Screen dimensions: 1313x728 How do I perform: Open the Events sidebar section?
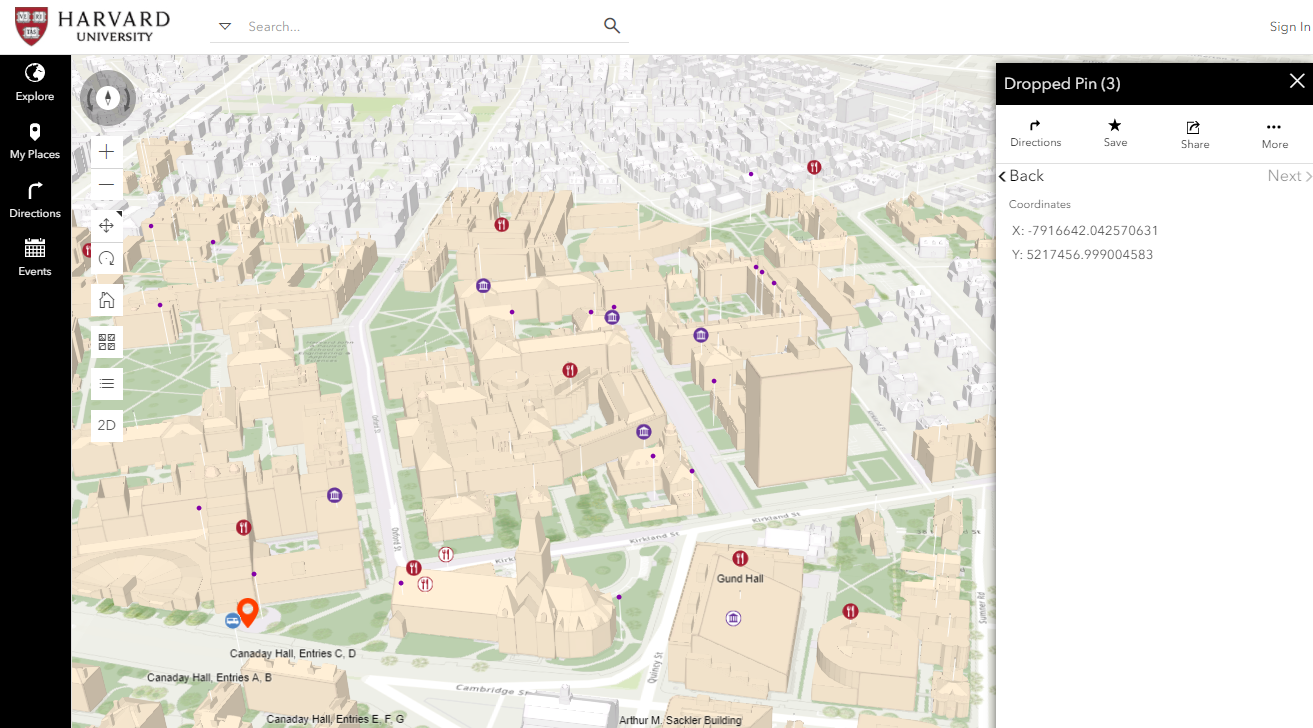tap(34, 257)
